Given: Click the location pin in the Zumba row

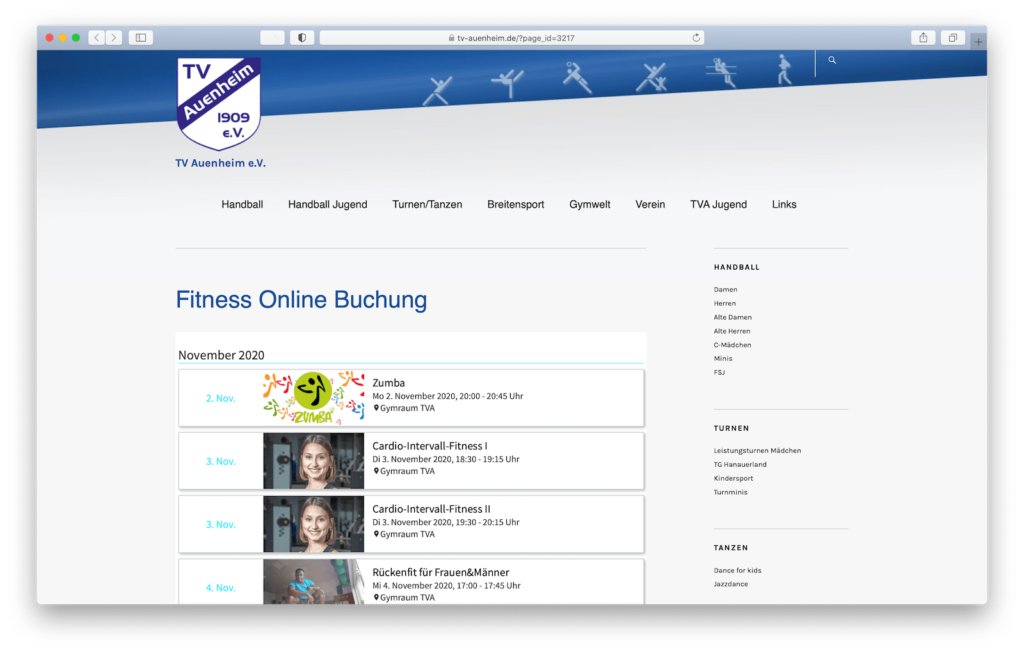Looking at the screenshot, I should [376, 408].
